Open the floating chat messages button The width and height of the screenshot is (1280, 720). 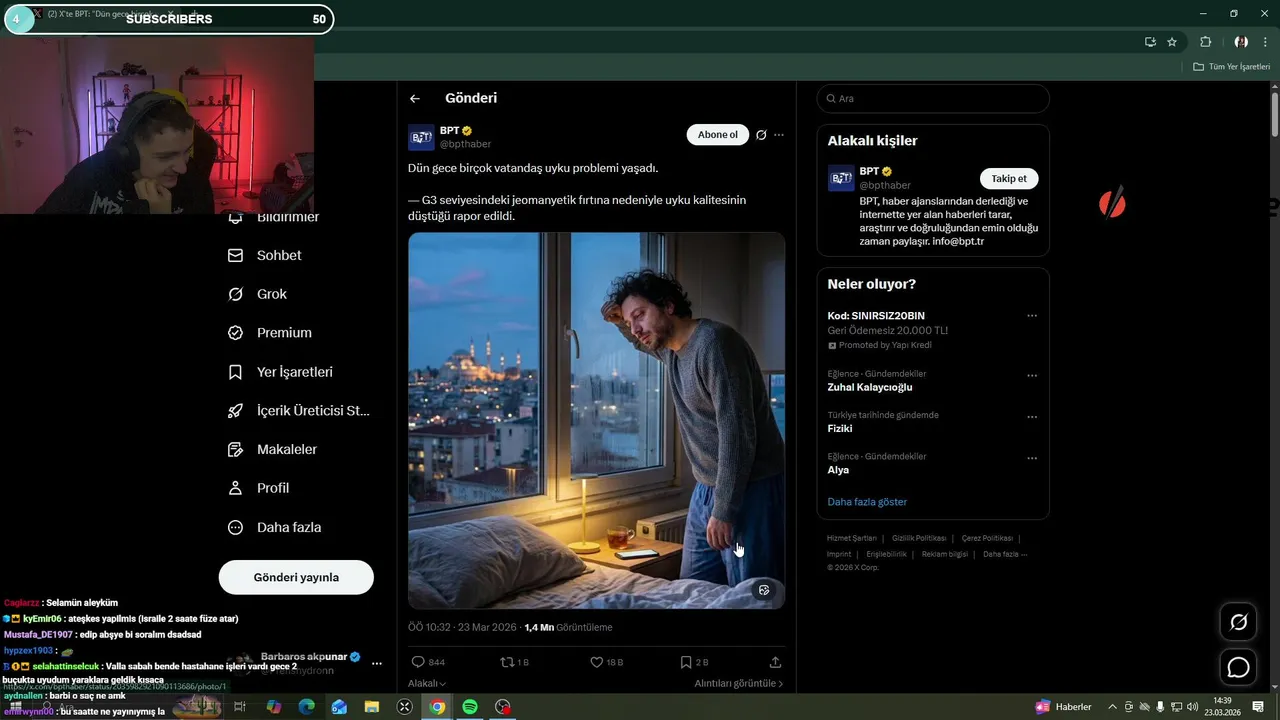point(1238,667)
